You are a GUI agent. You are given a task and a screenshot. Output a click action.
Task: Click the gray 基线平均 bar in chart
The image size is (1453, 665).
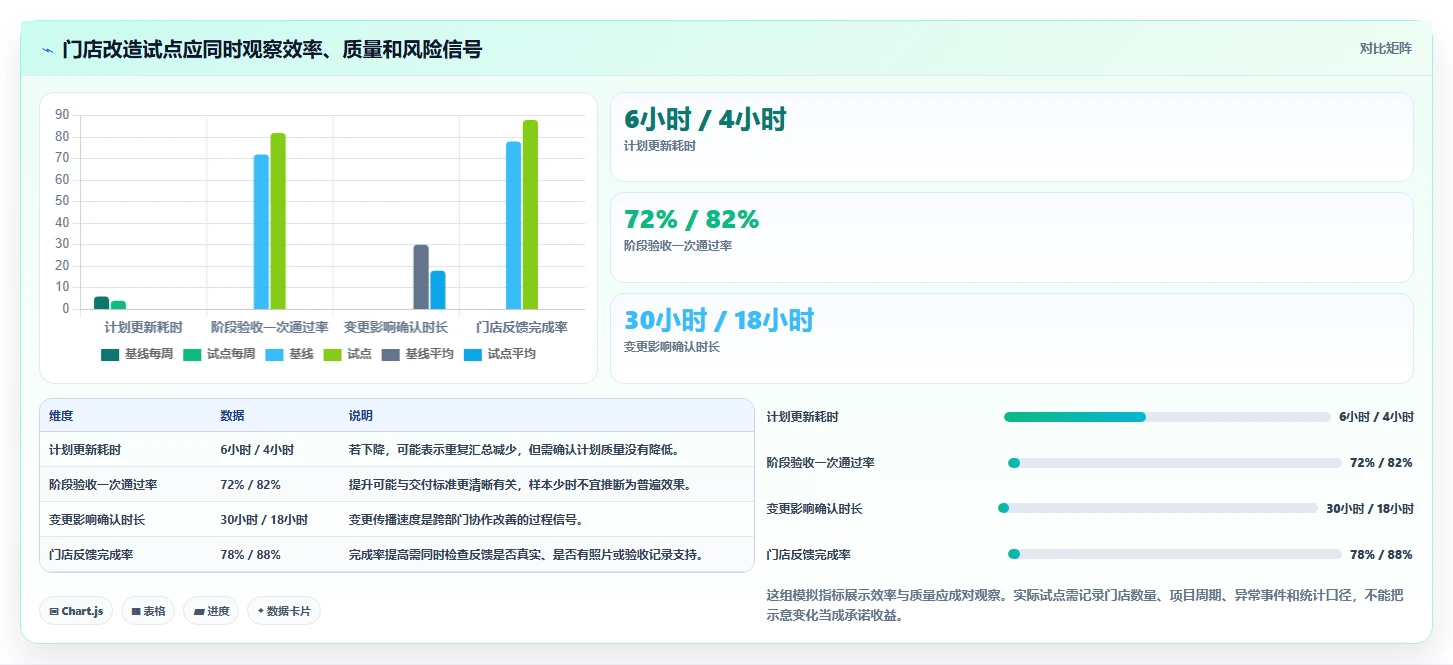[x=421, y=277]
